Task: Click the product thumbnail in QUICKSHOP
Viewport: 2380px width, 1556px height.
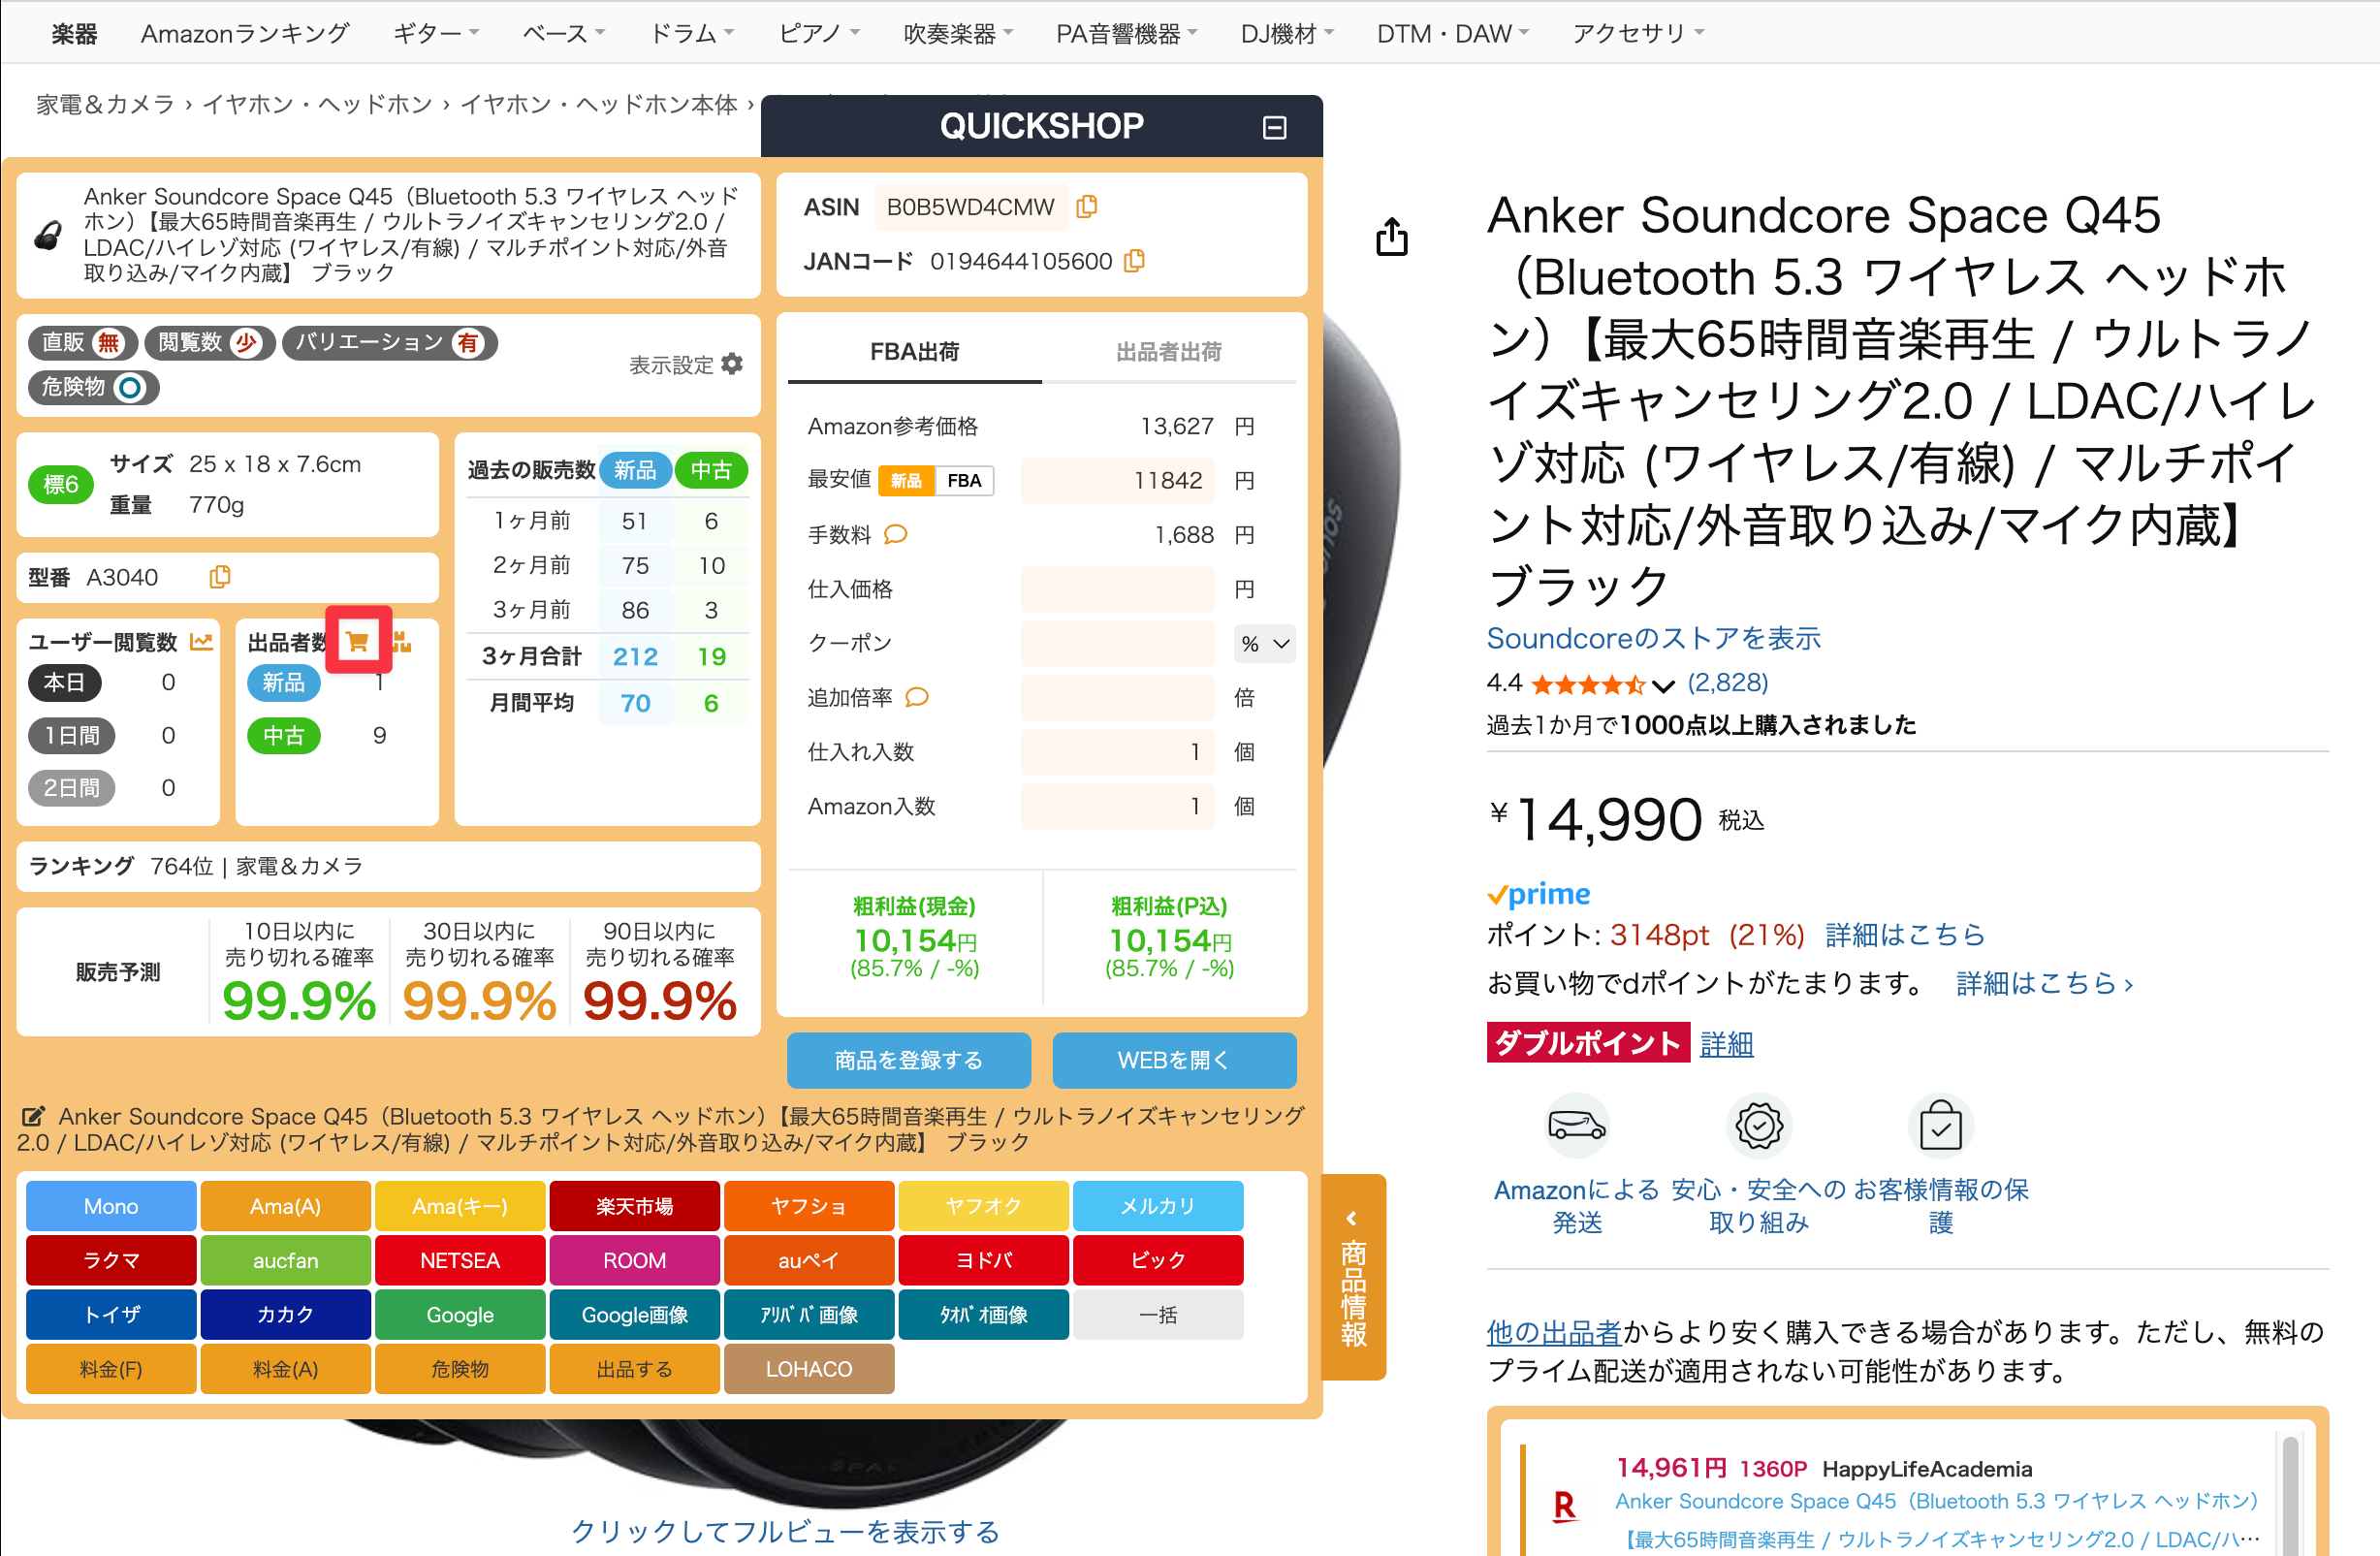Action: click(x=48, y=235)
